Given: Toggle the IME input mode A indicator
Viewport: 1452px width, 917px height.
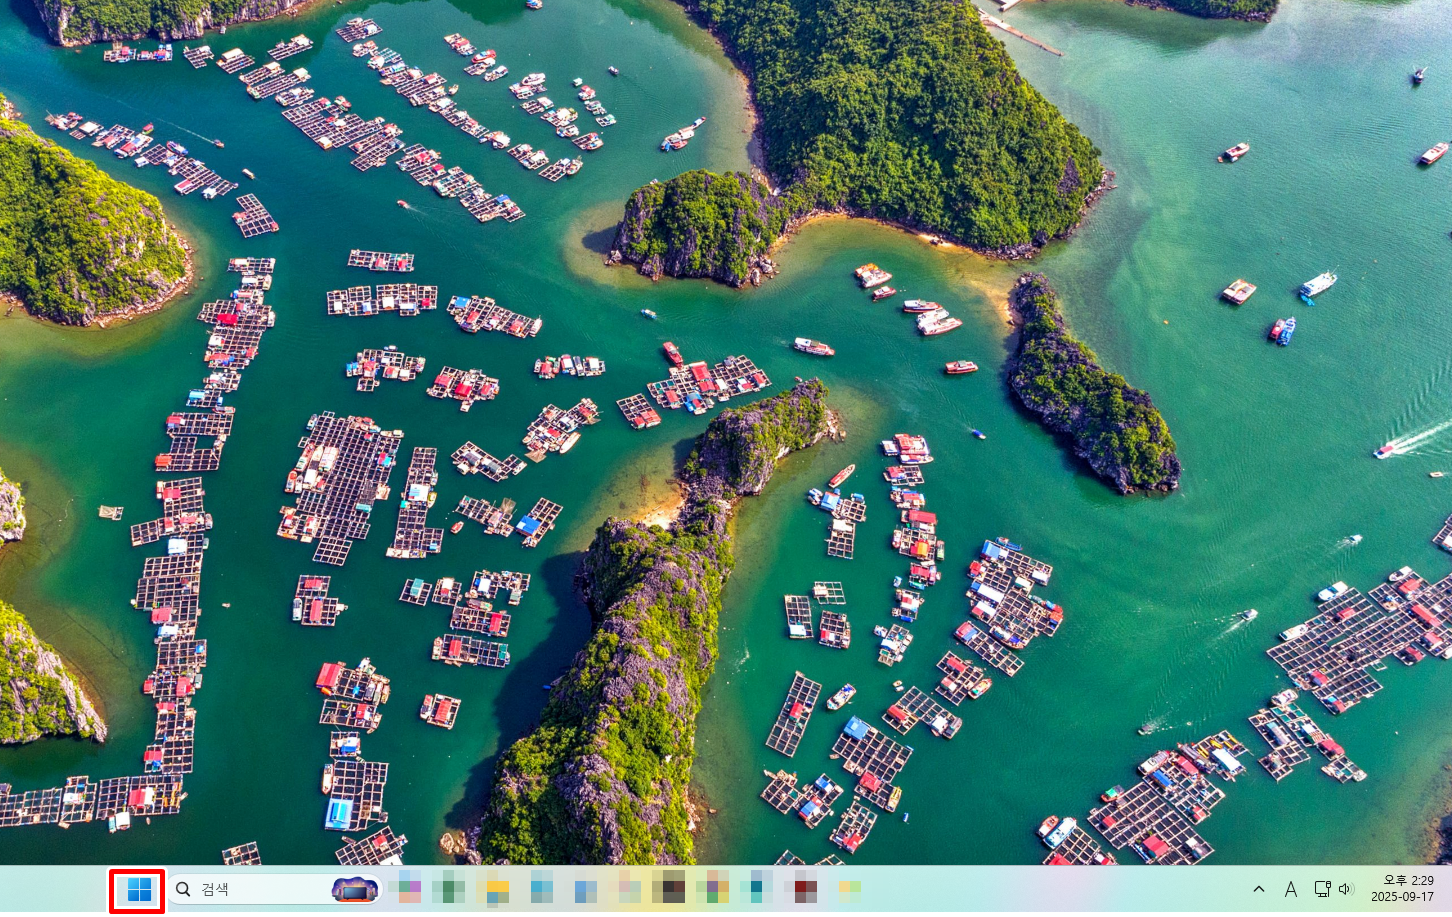Looking at the screenshot, I should click(1290, 889).
